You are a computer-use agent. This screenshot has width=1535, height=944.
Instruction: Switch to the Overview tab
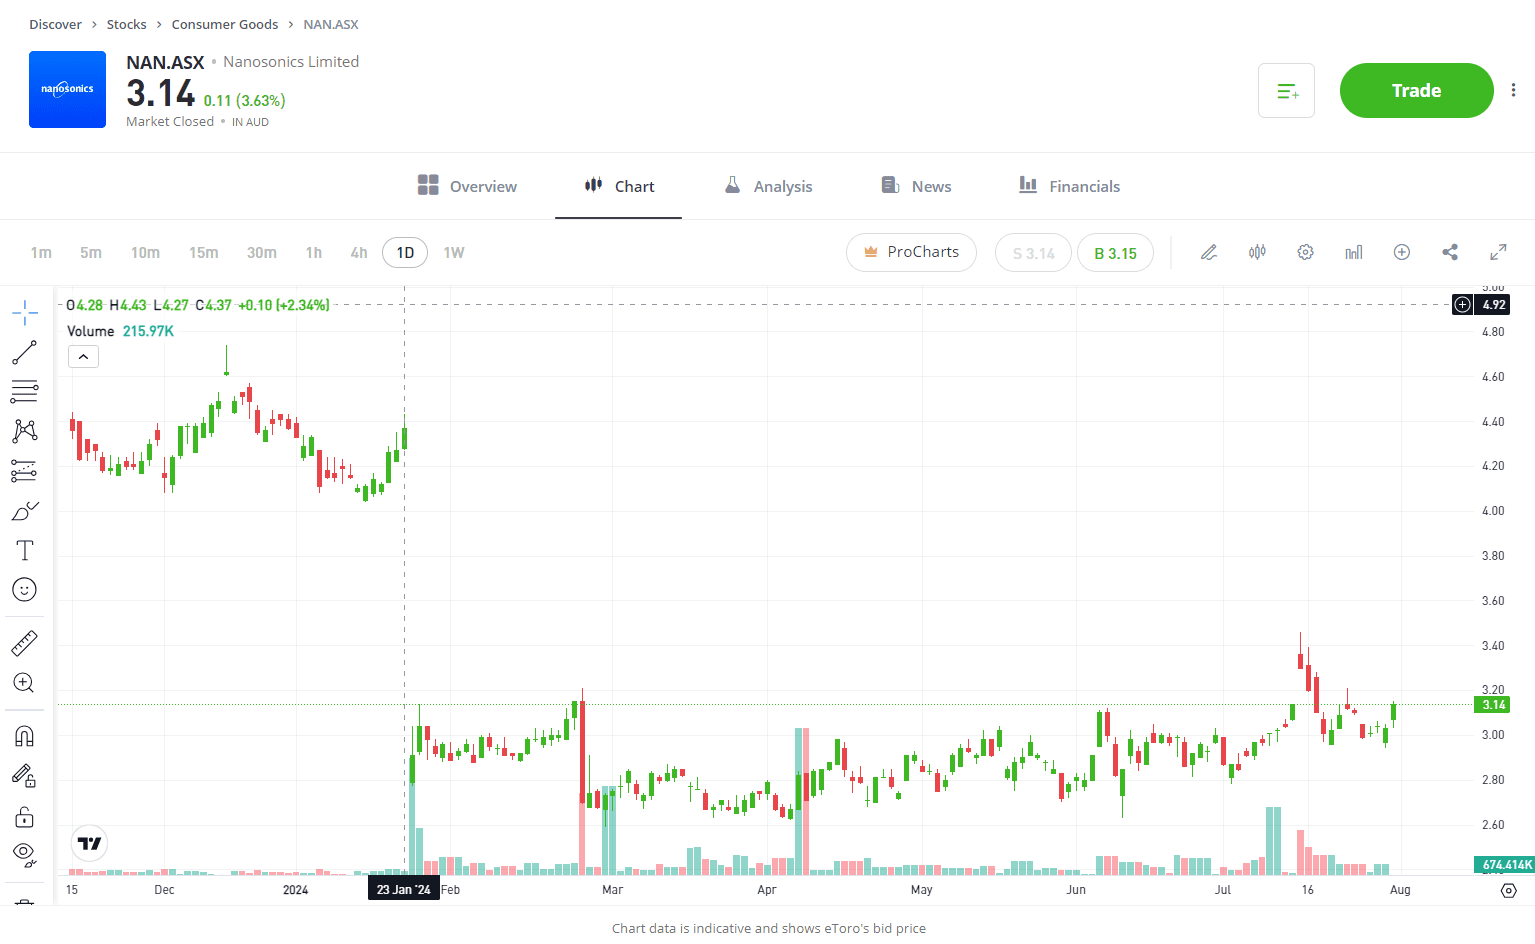pos(467,186)
